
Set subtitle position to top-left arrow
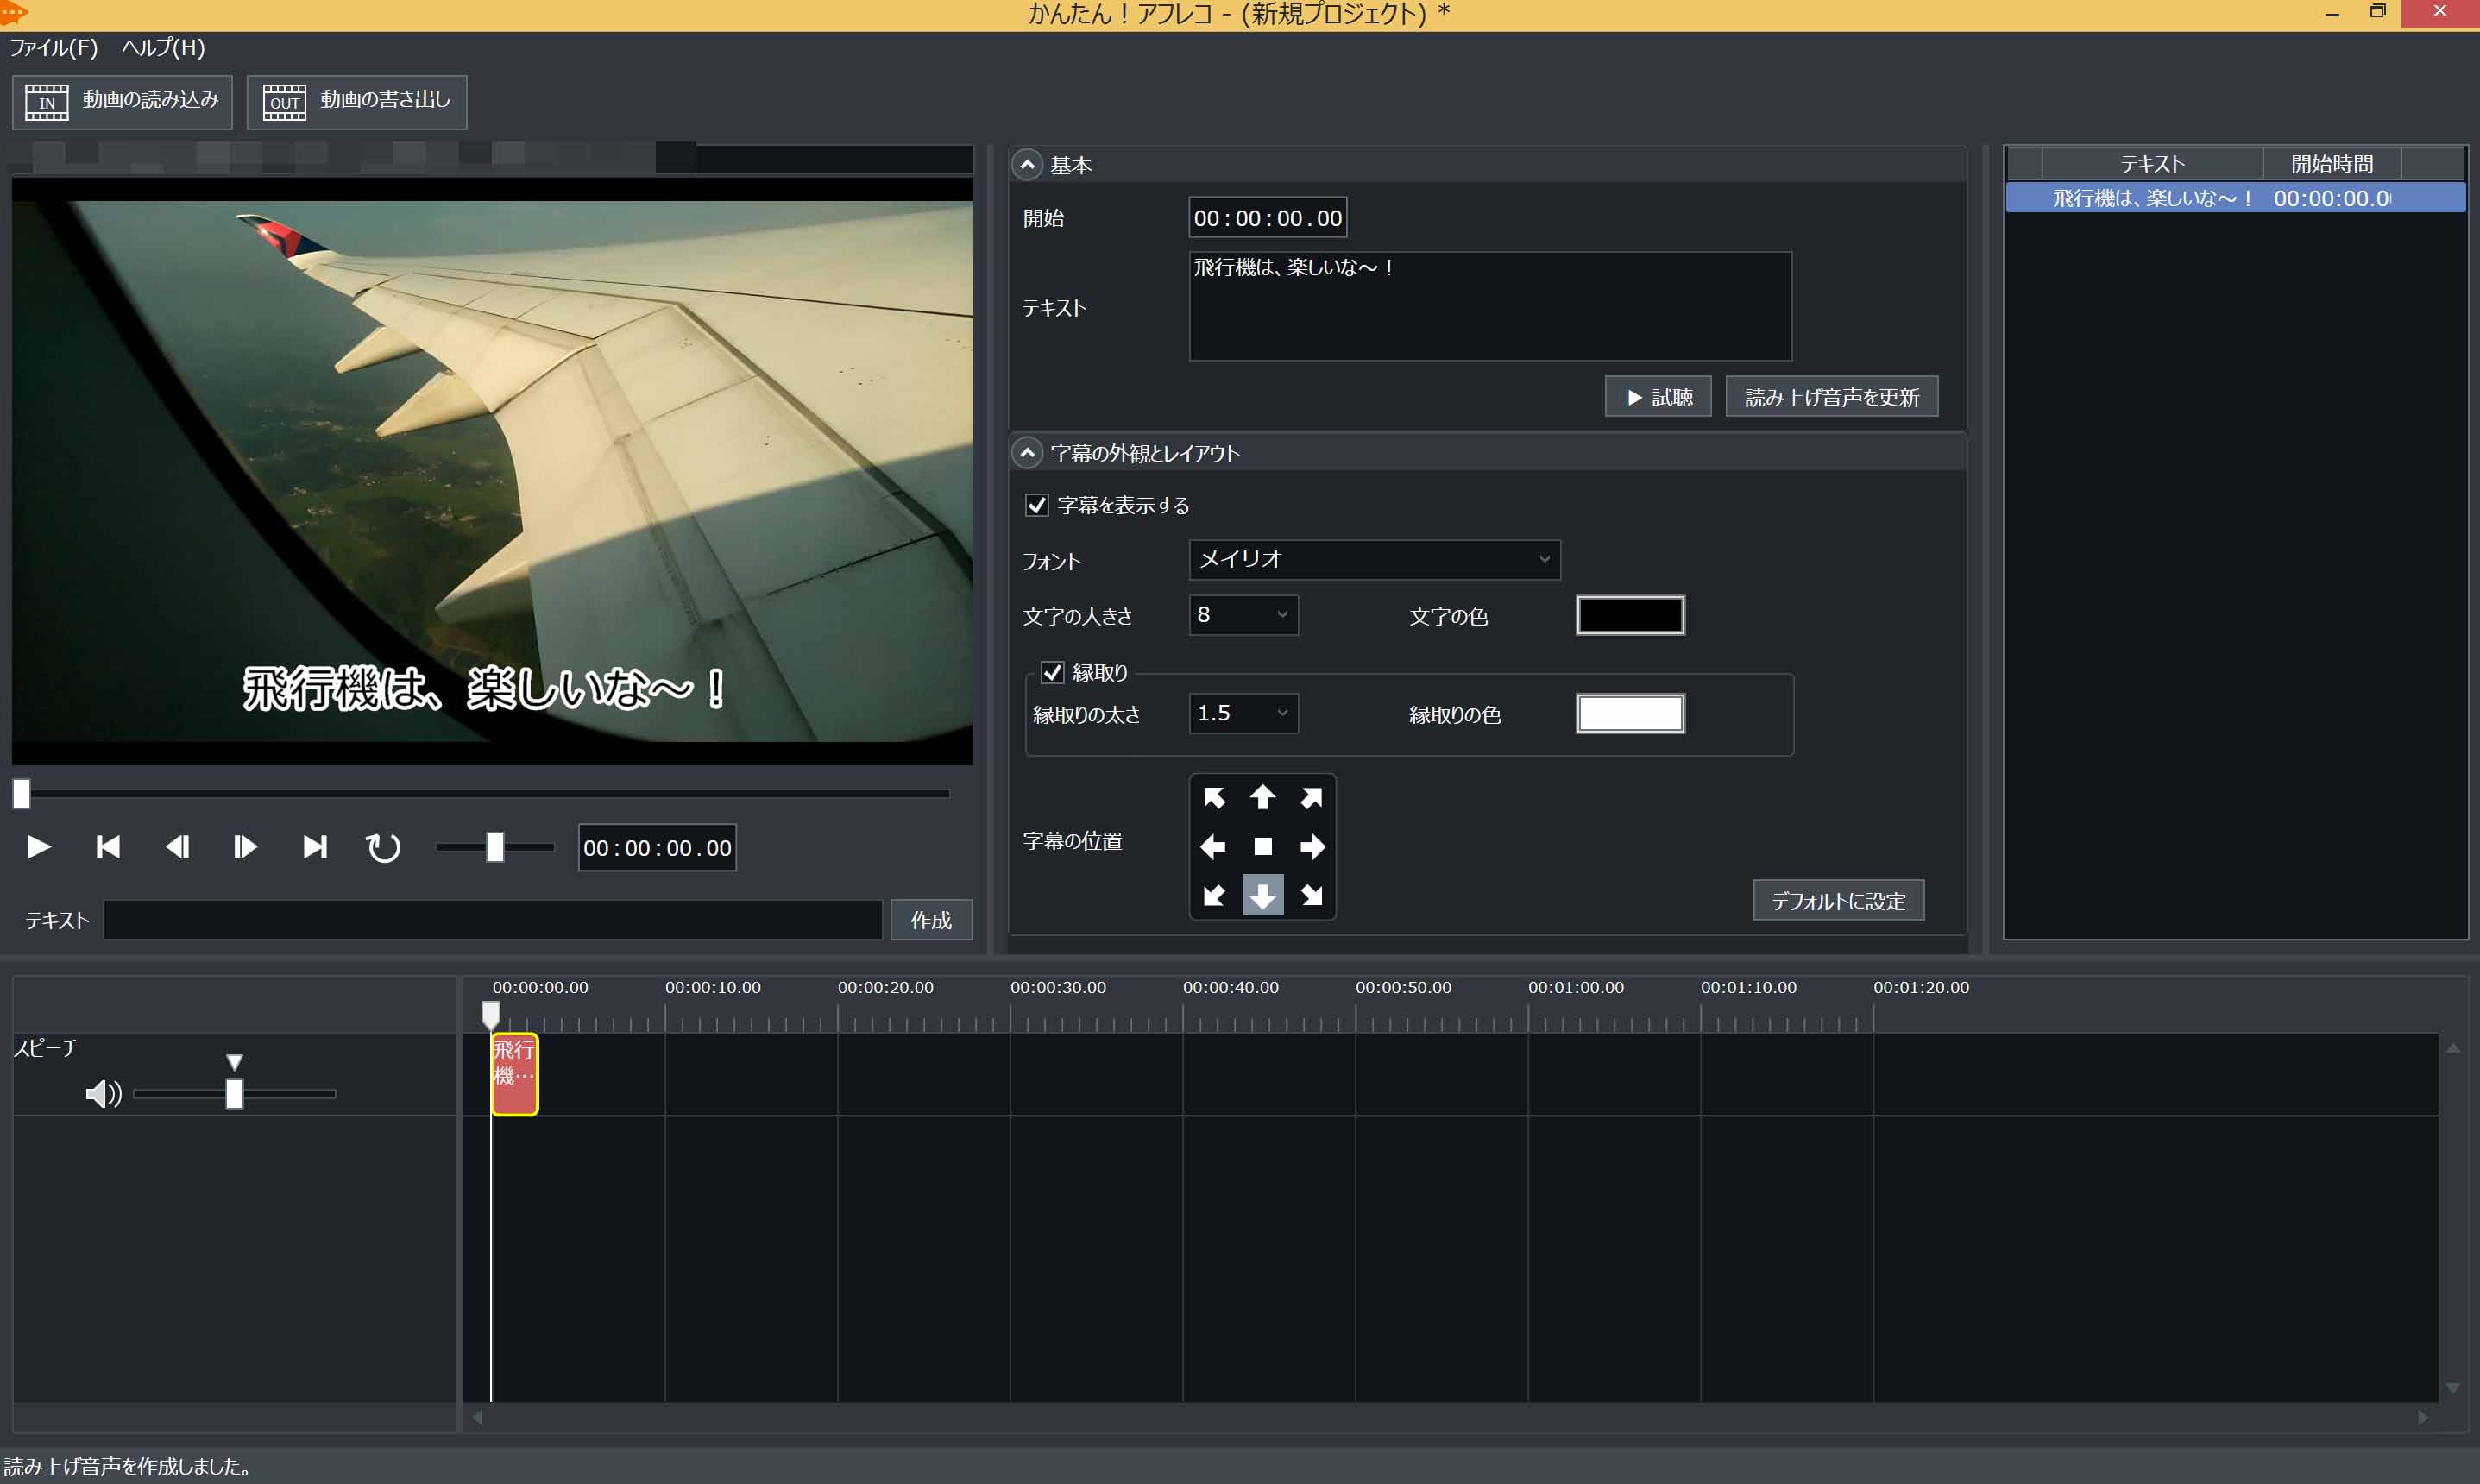pos(1214,798)
